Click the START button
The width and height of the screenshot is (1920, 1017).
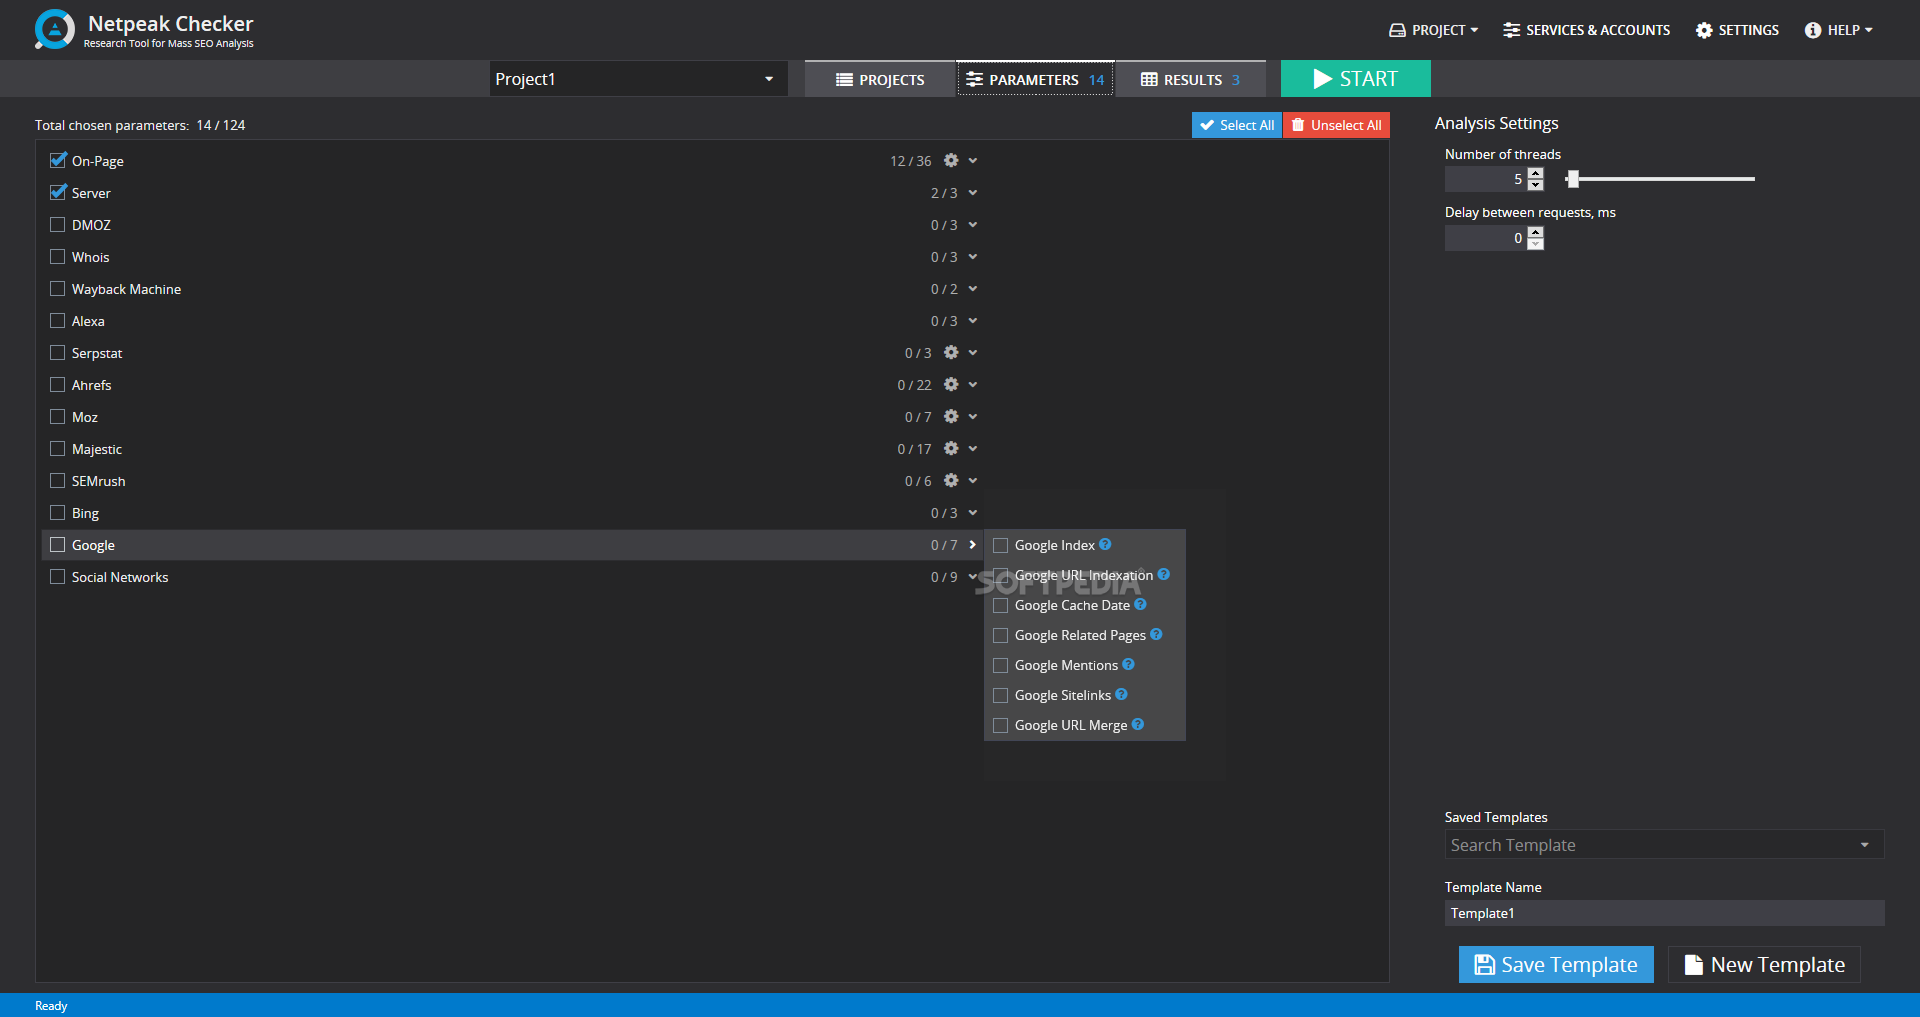(x=1355, y=79)
